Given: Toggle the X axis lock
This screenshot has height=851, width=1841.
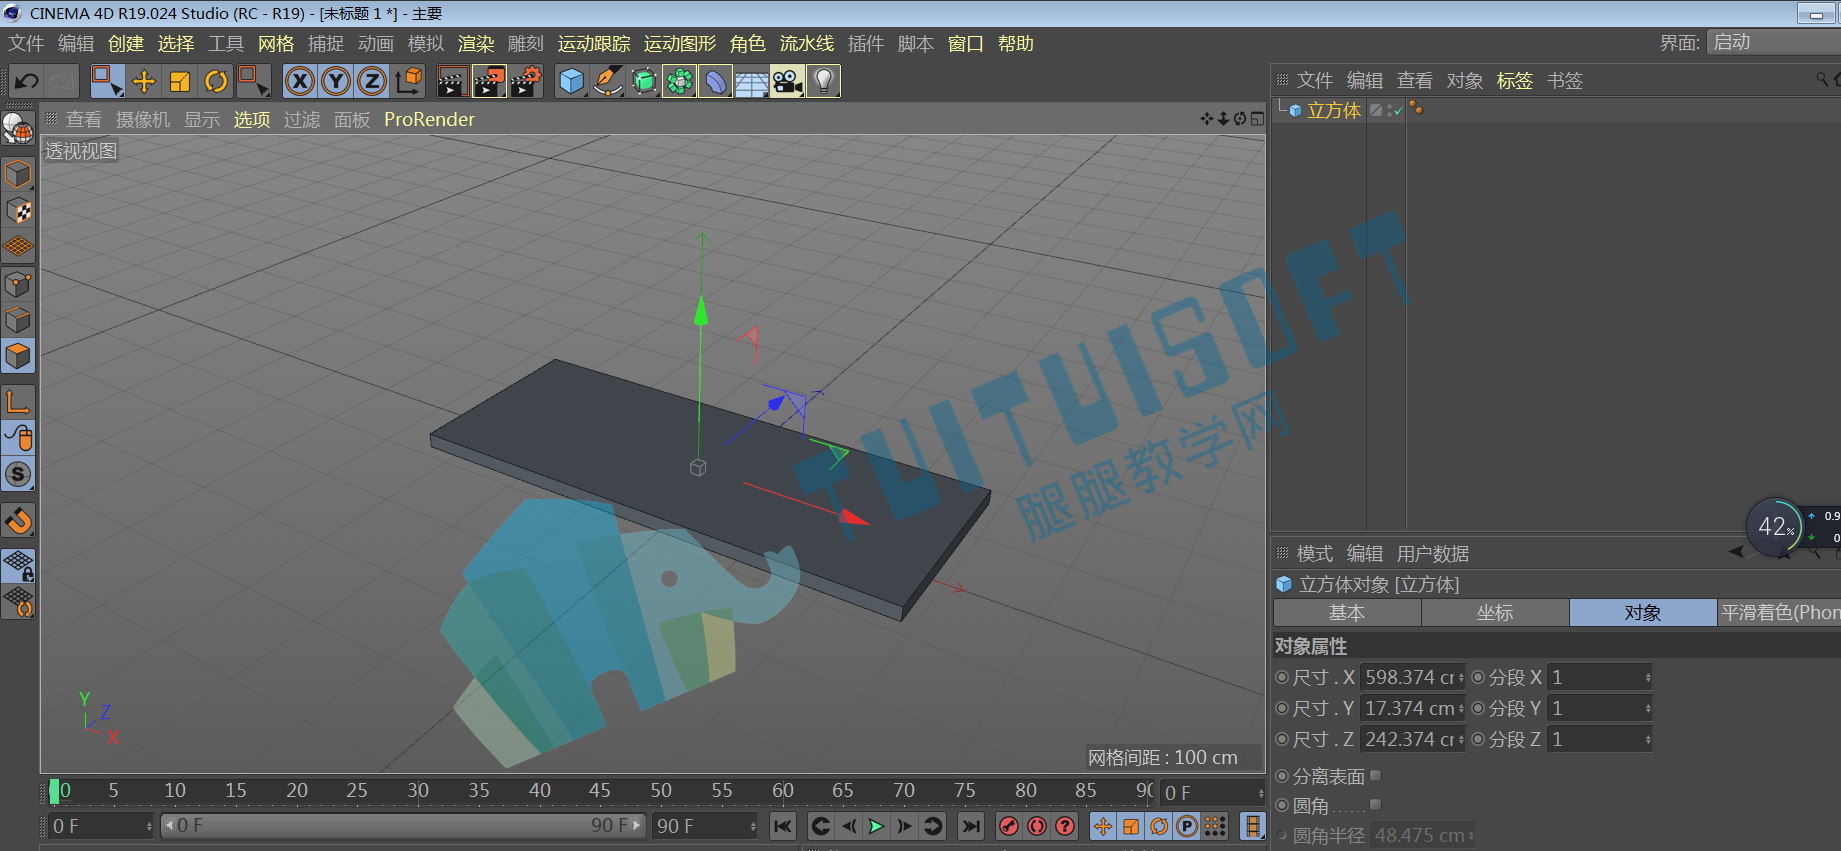Looking at the screenshot, I should [300, 81].
